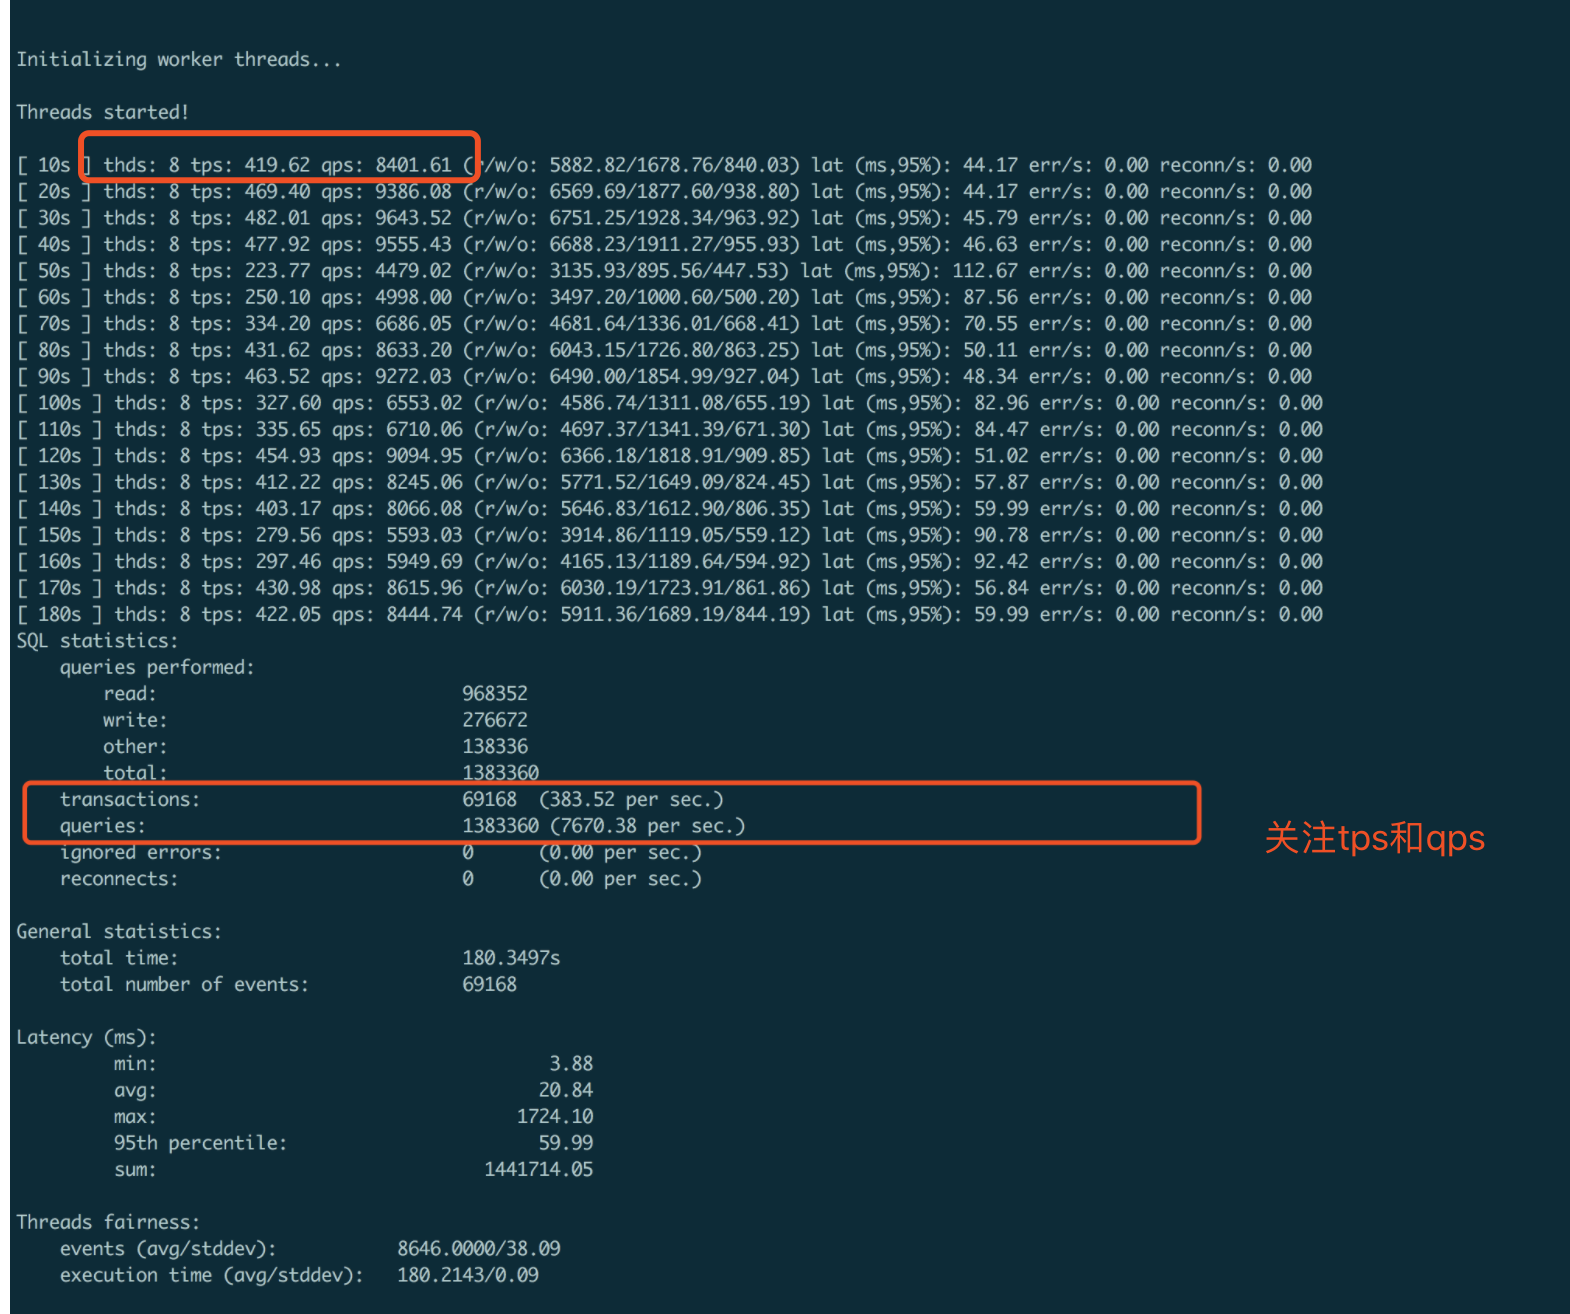Click the 'Threads started!' text
Screen dimensions: 1570x1314
(x=102, y=112)
